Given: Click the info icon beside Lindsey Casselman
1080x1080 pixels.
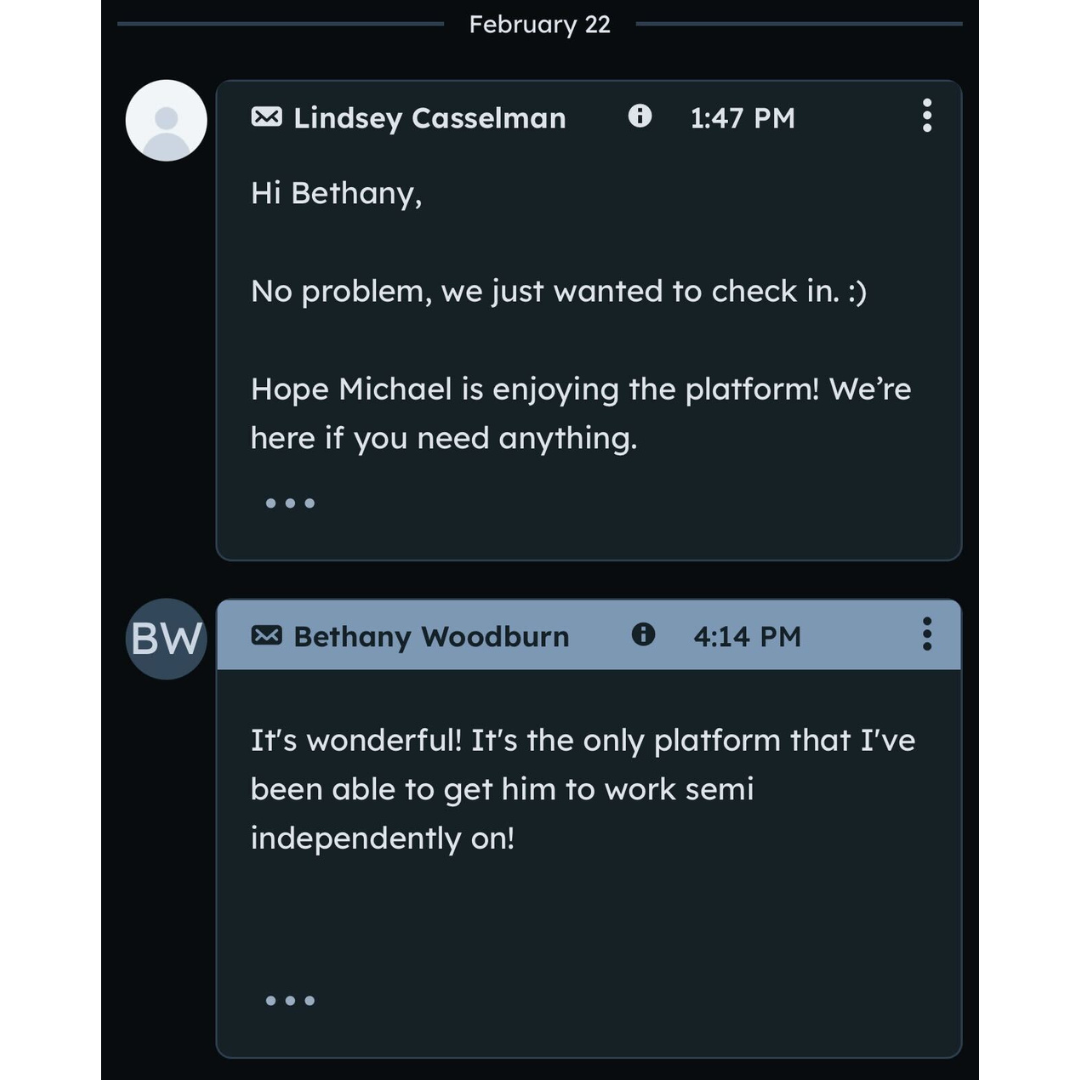Looking at the screenshot, I should [640, 116].
